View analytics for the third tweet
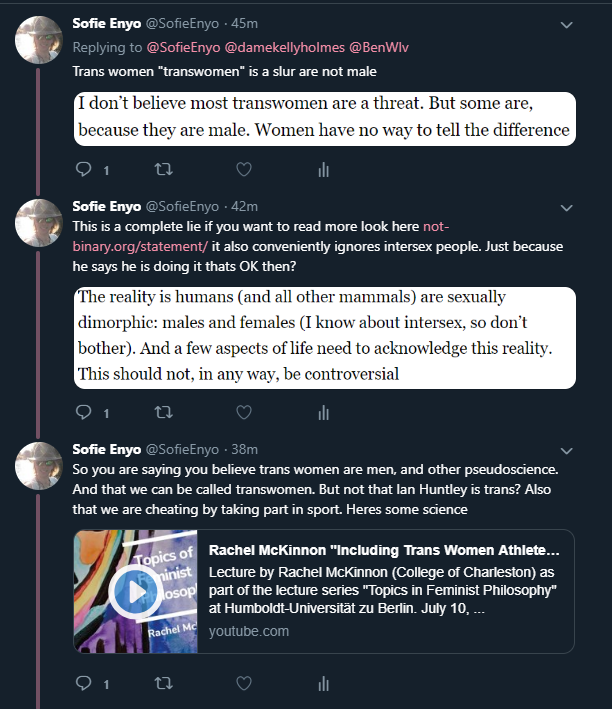This screenshot has height=709, width=612. tap(323, 684)
